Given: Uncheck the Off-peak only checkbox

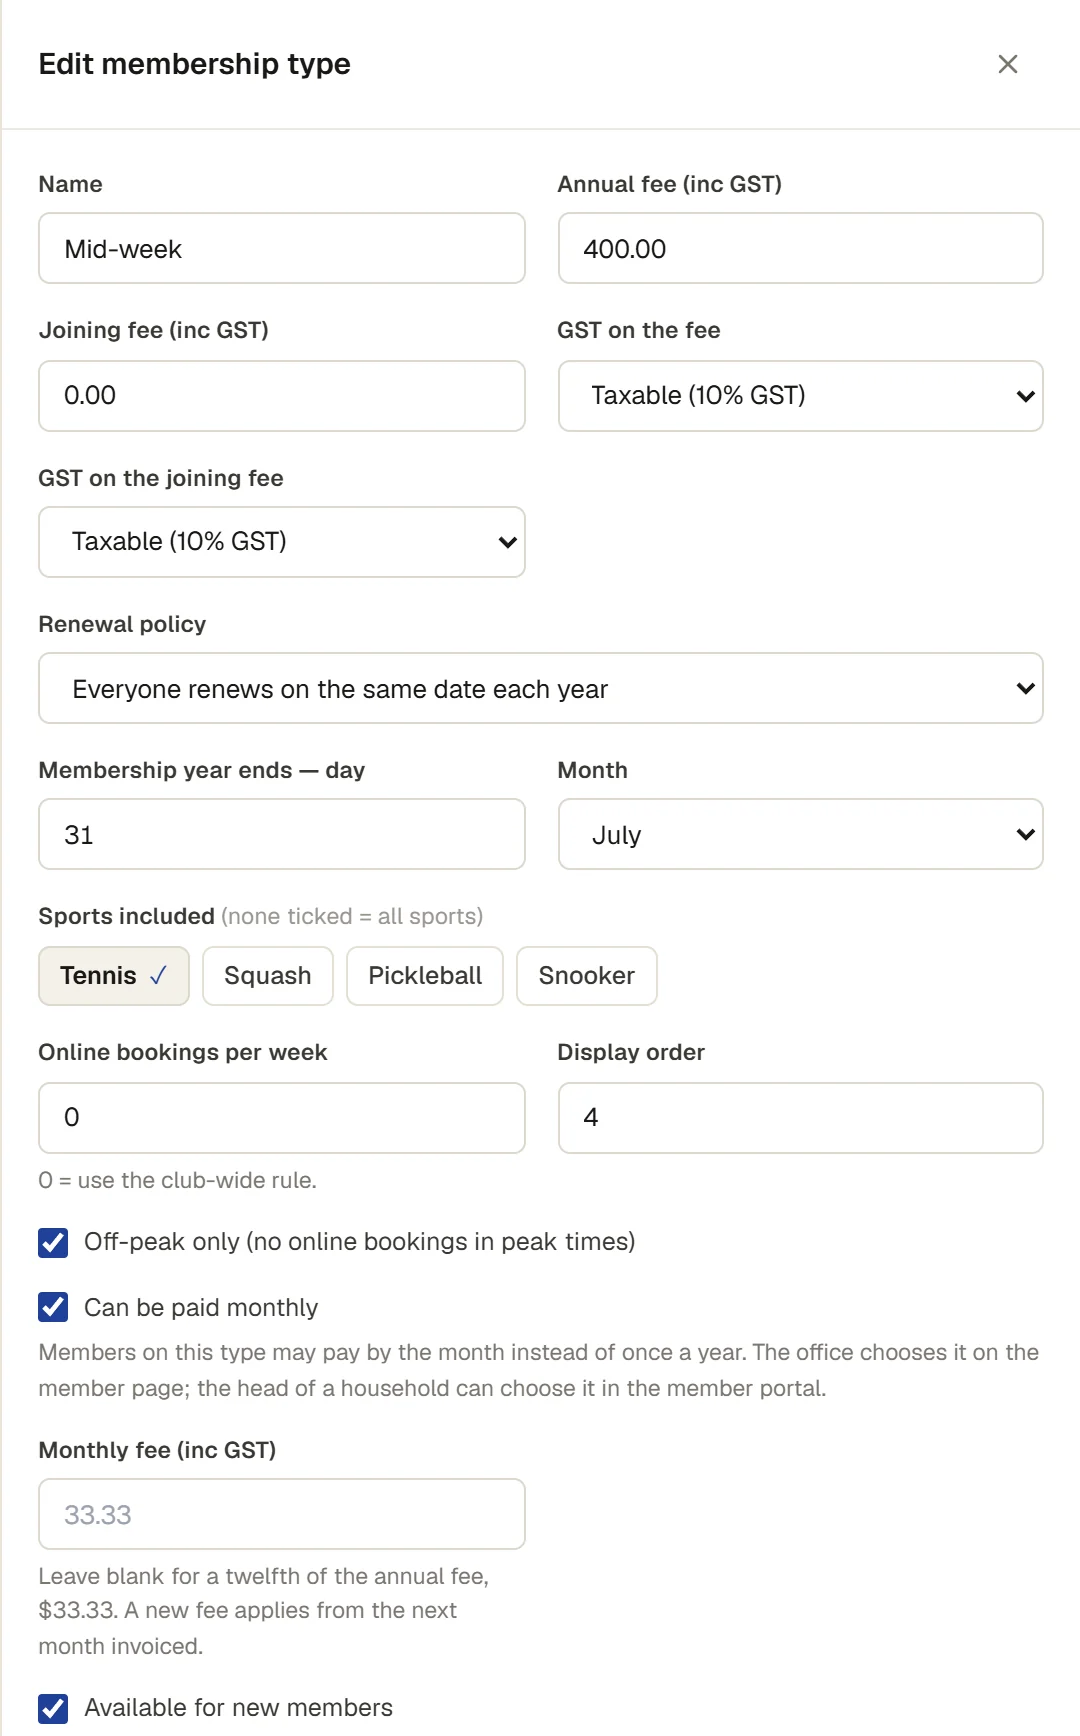Looking at the screenshot, I should coord(53,1242).
